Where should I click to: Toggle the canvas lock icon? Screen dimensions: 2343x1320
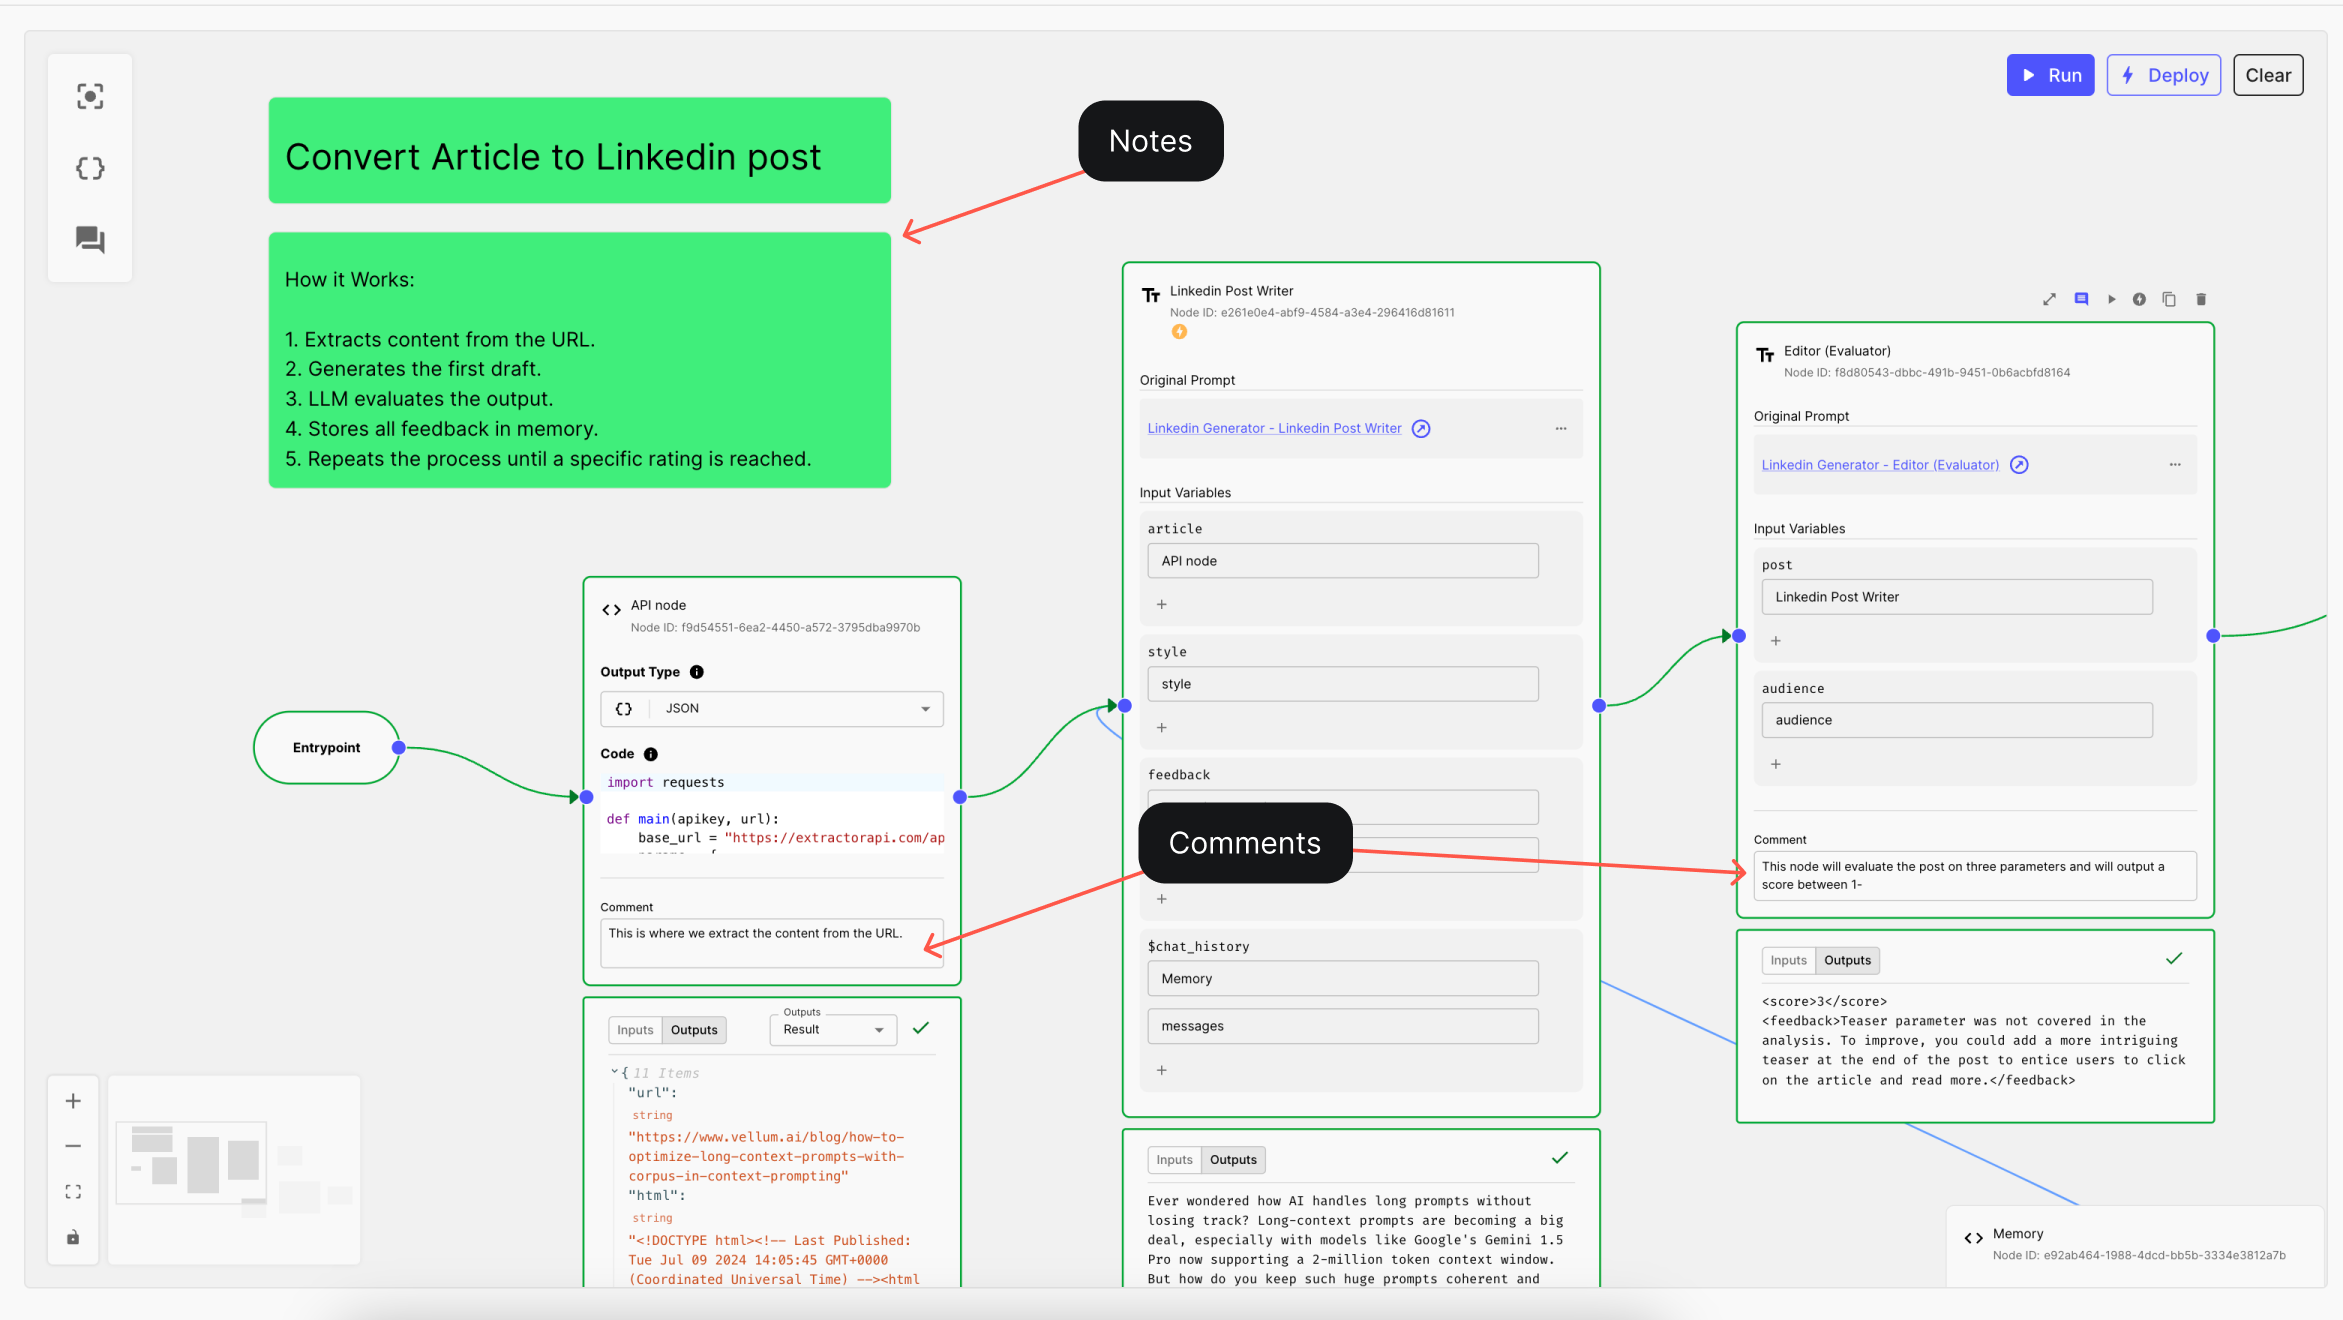click(73, 1237)
